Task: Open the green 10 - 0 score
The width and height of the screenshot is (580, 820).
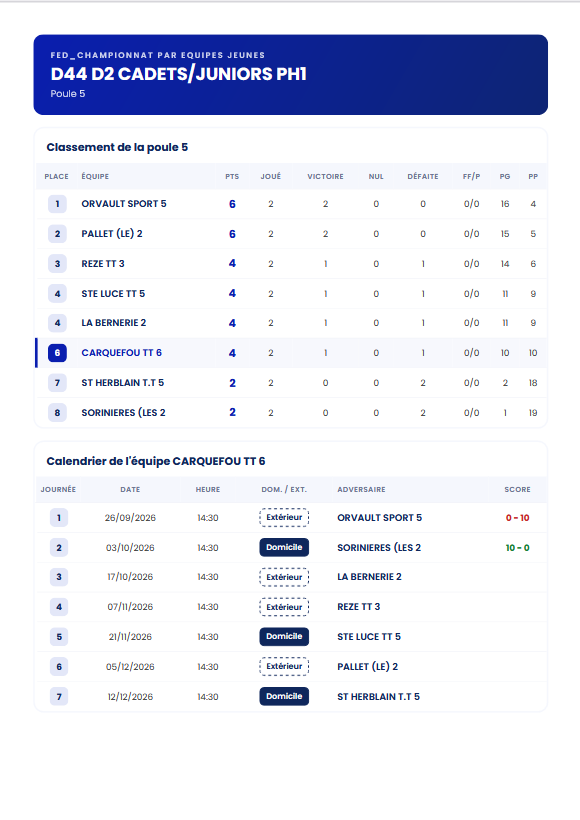Action: [x=517, y=548]
